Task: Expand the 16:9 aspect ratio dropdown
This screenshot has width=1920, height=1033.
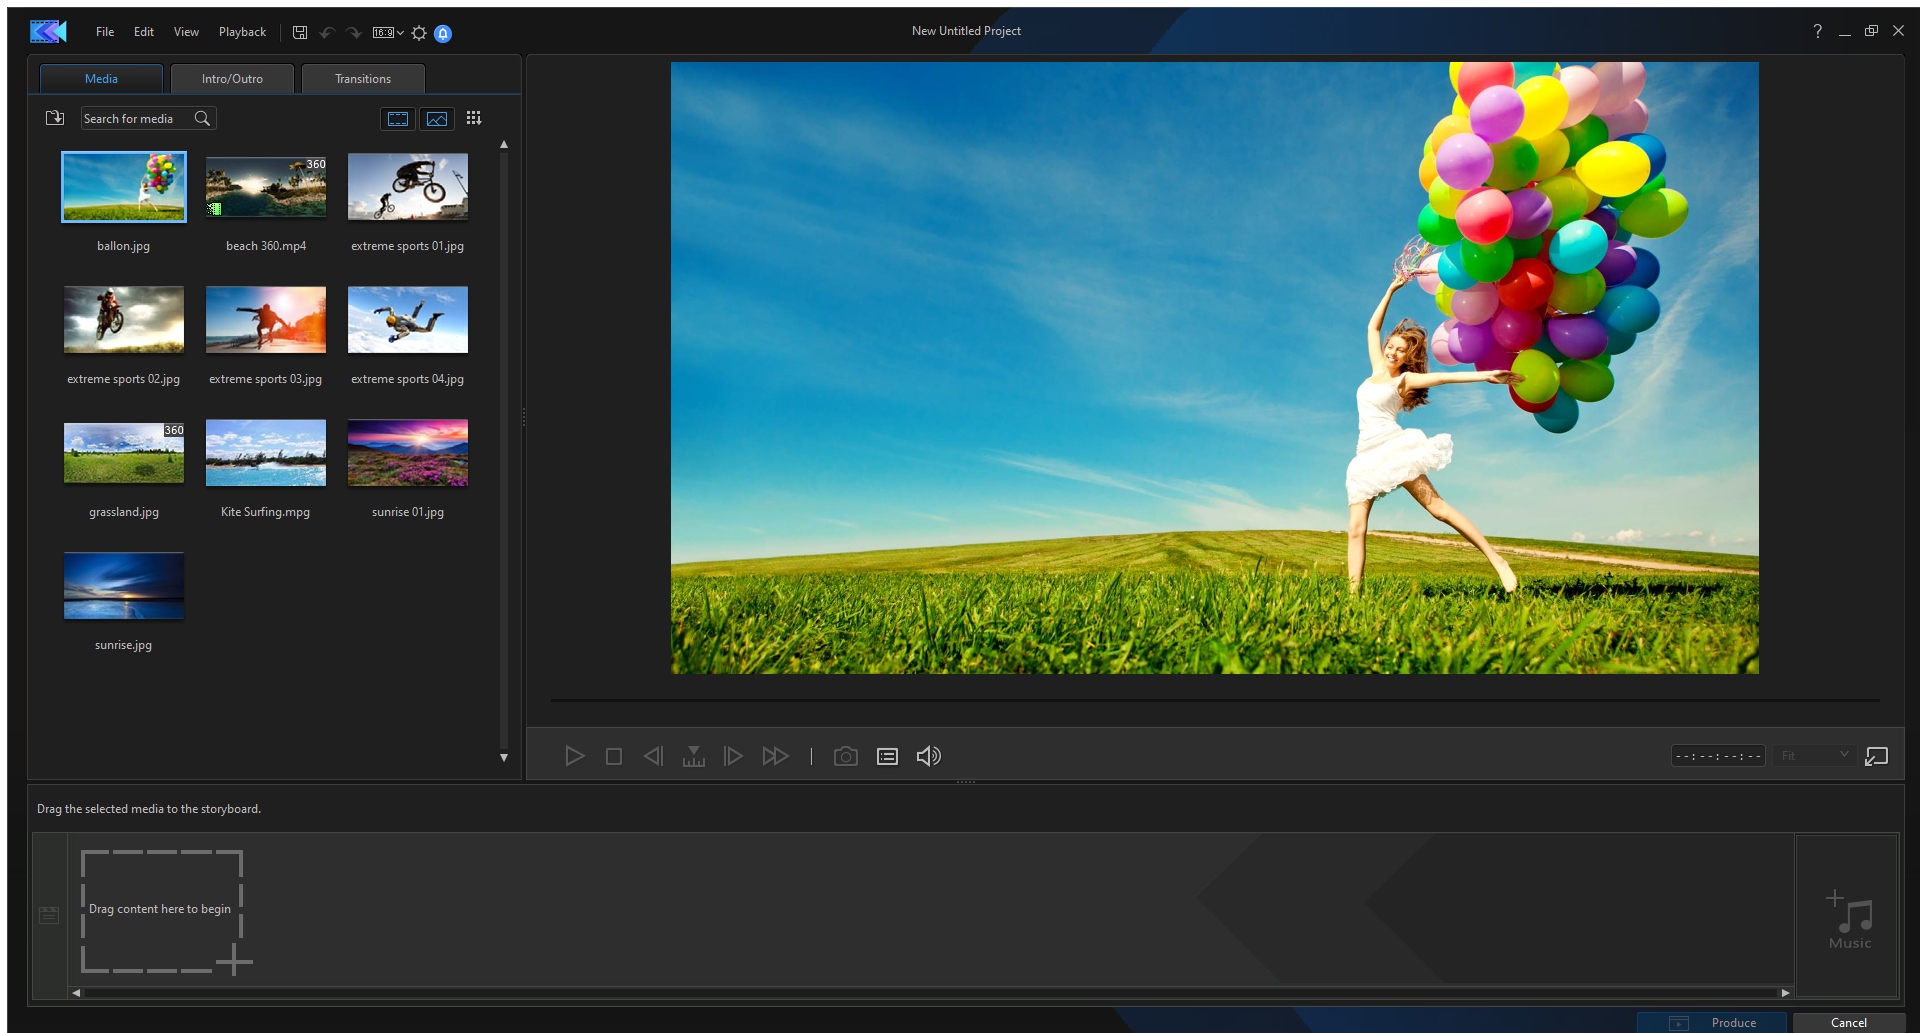Action: click(388, 33)
